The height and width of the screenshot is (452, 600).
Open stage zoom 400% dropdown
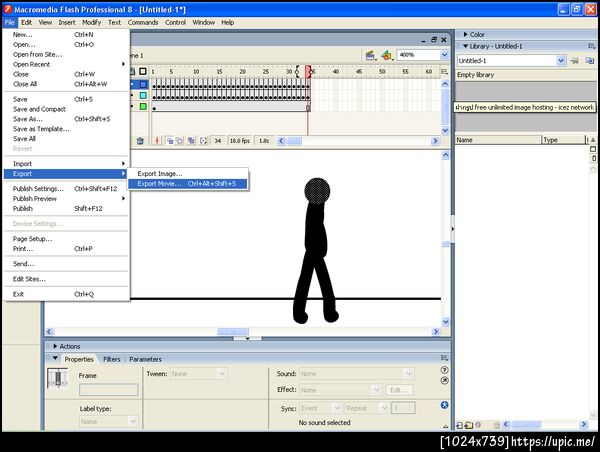tap(444, 55)
